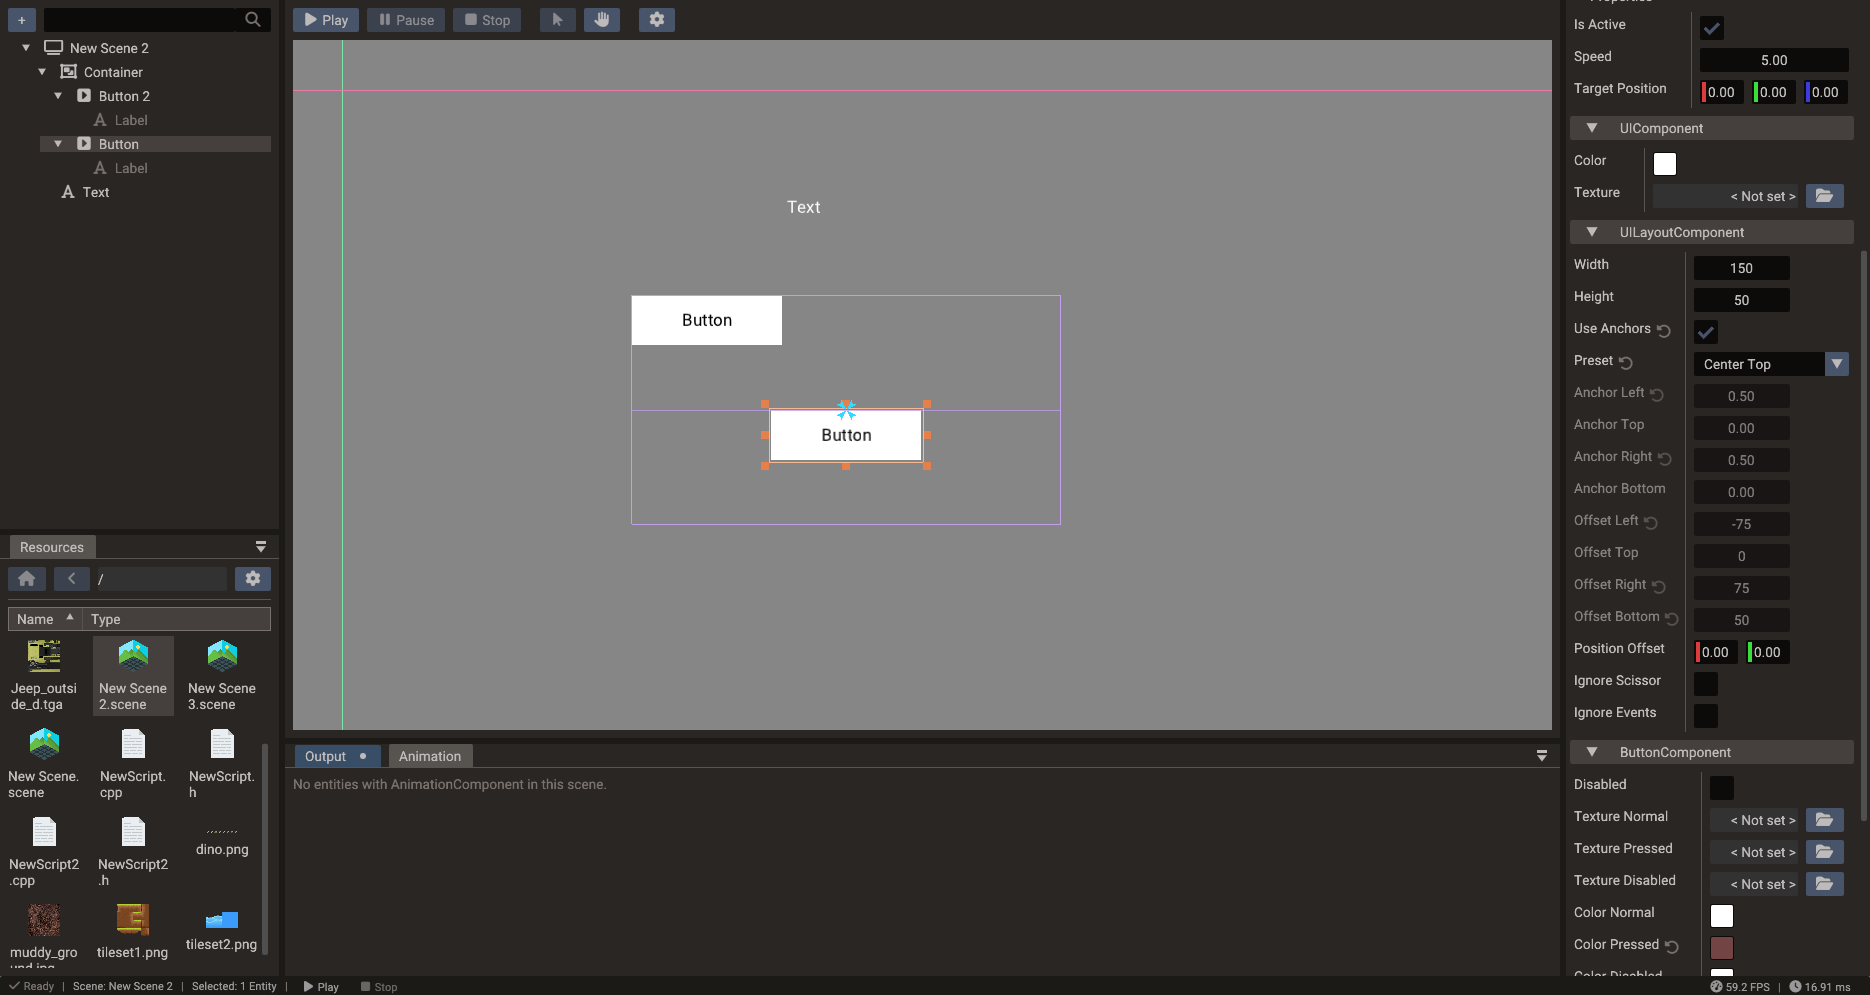Viewport: 1870px width, 995px height.
Task: Reset the Preset property
Action: click(1626, 362)
